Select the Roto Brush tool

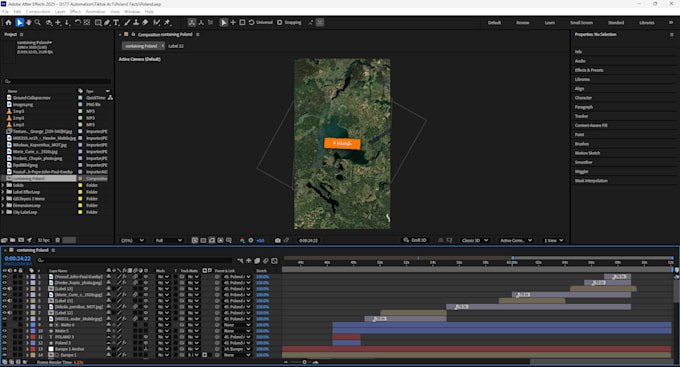tap(157, 23)
